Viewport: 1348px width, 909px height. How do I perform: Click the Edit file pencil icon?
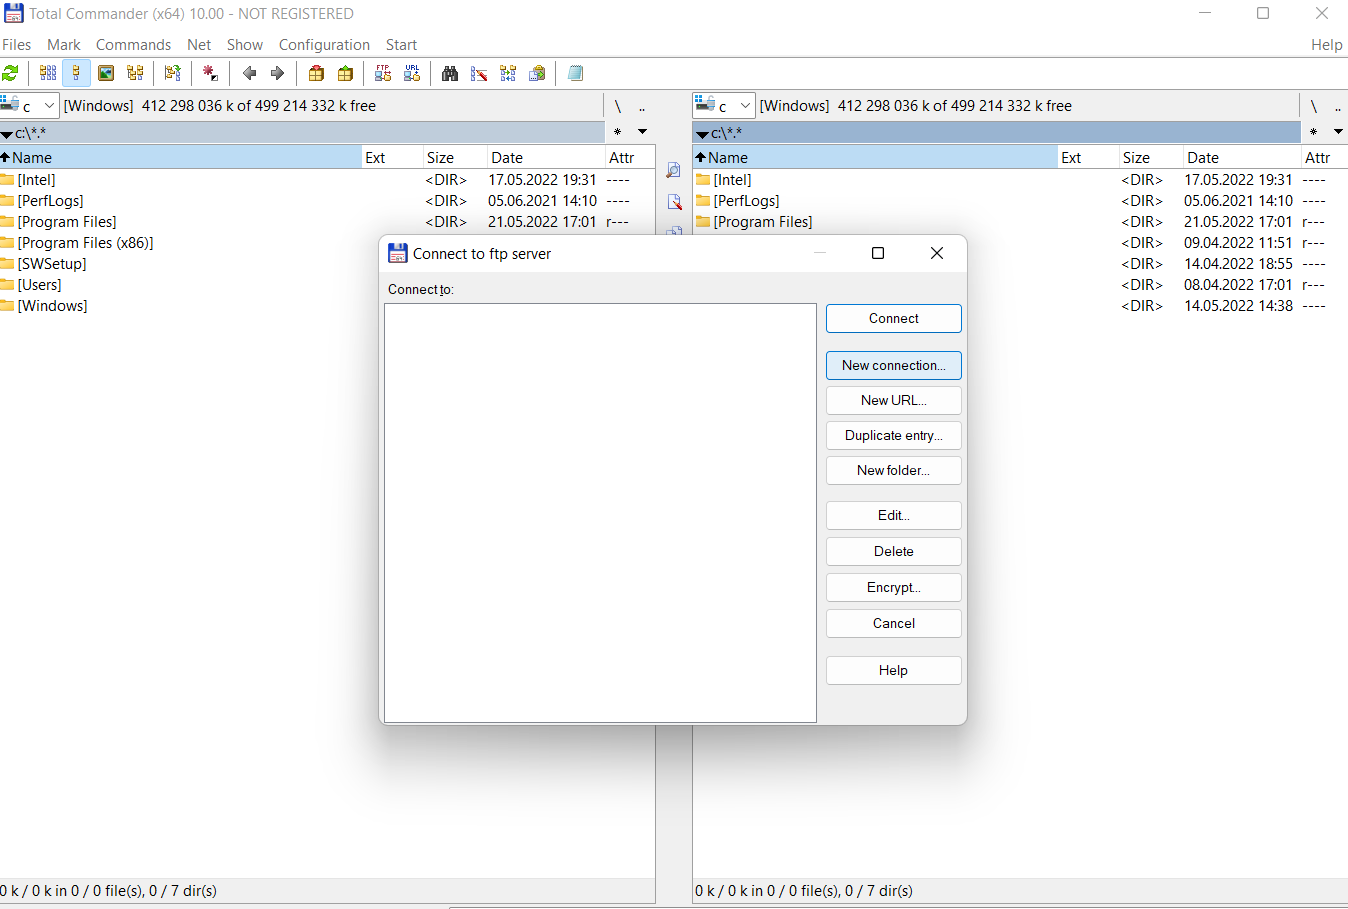[x=674, y=202]
